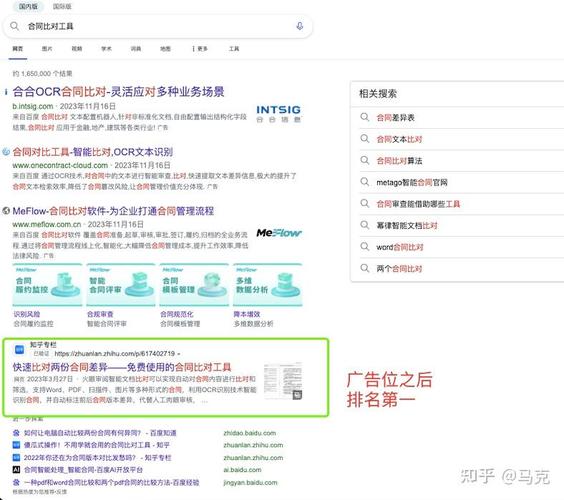This screenshot has width=564, height=500.
Task: Select related search 合同文本比对
Action: tap(399, 139)
